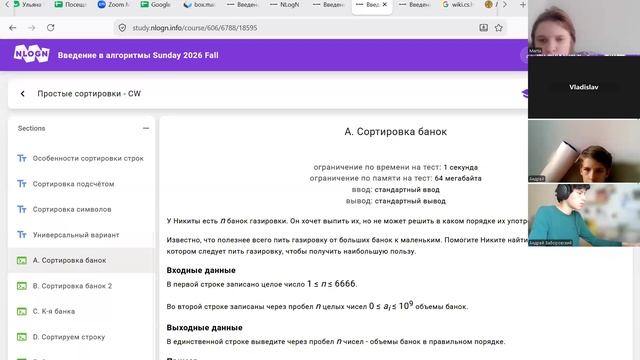Open text icon beside Особенности сортировки строк

(22, 158)
